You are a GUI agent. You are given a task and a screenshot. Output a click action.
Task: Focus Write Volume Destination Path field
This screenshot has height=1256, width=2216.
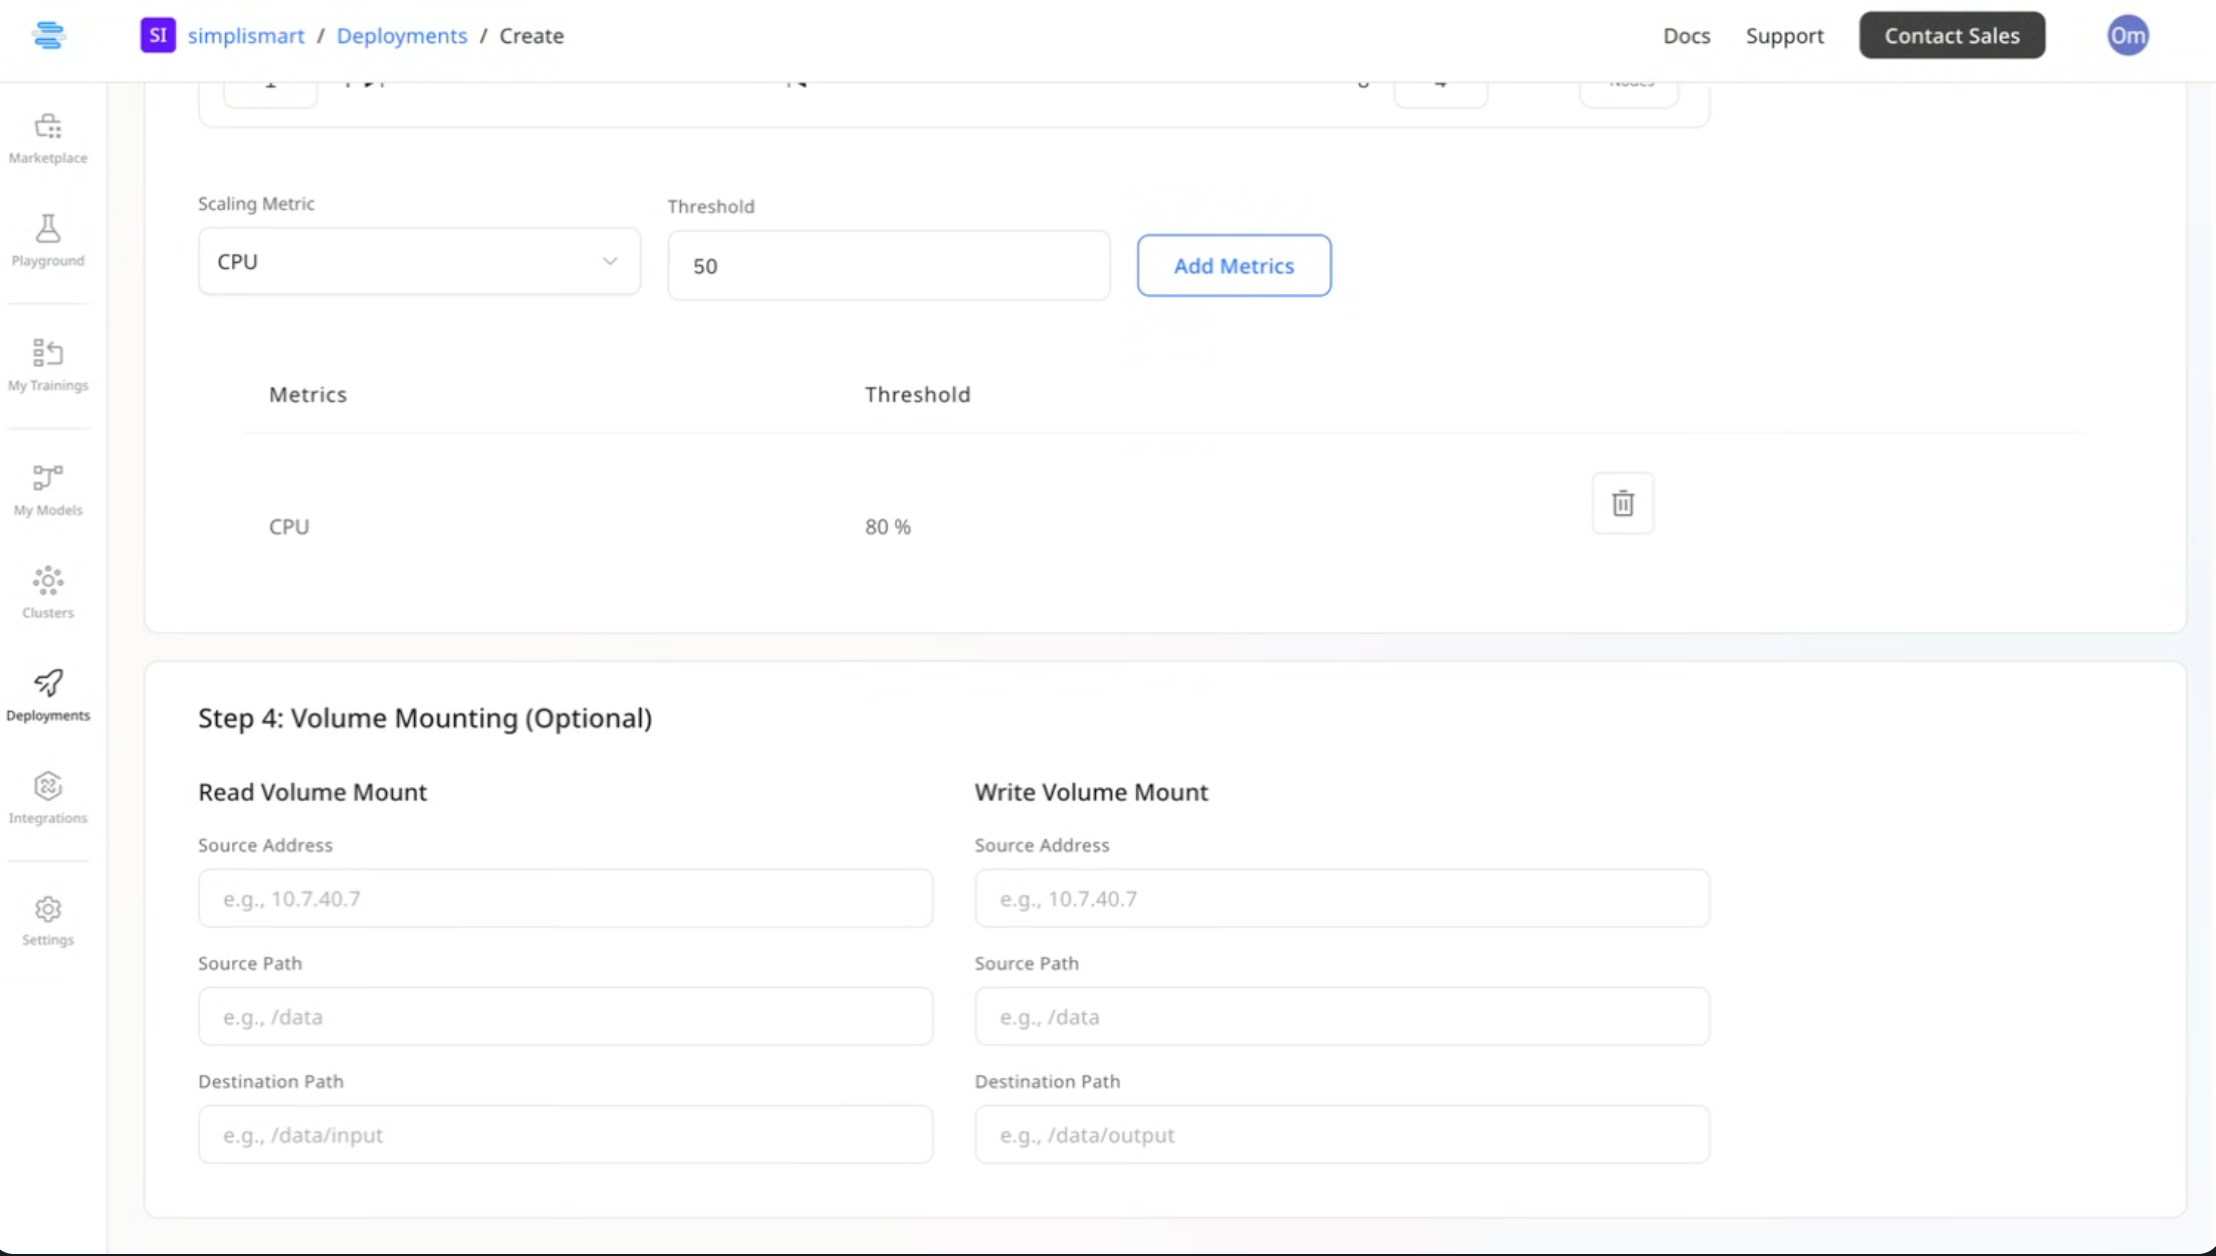(x=1341, y=1135)
